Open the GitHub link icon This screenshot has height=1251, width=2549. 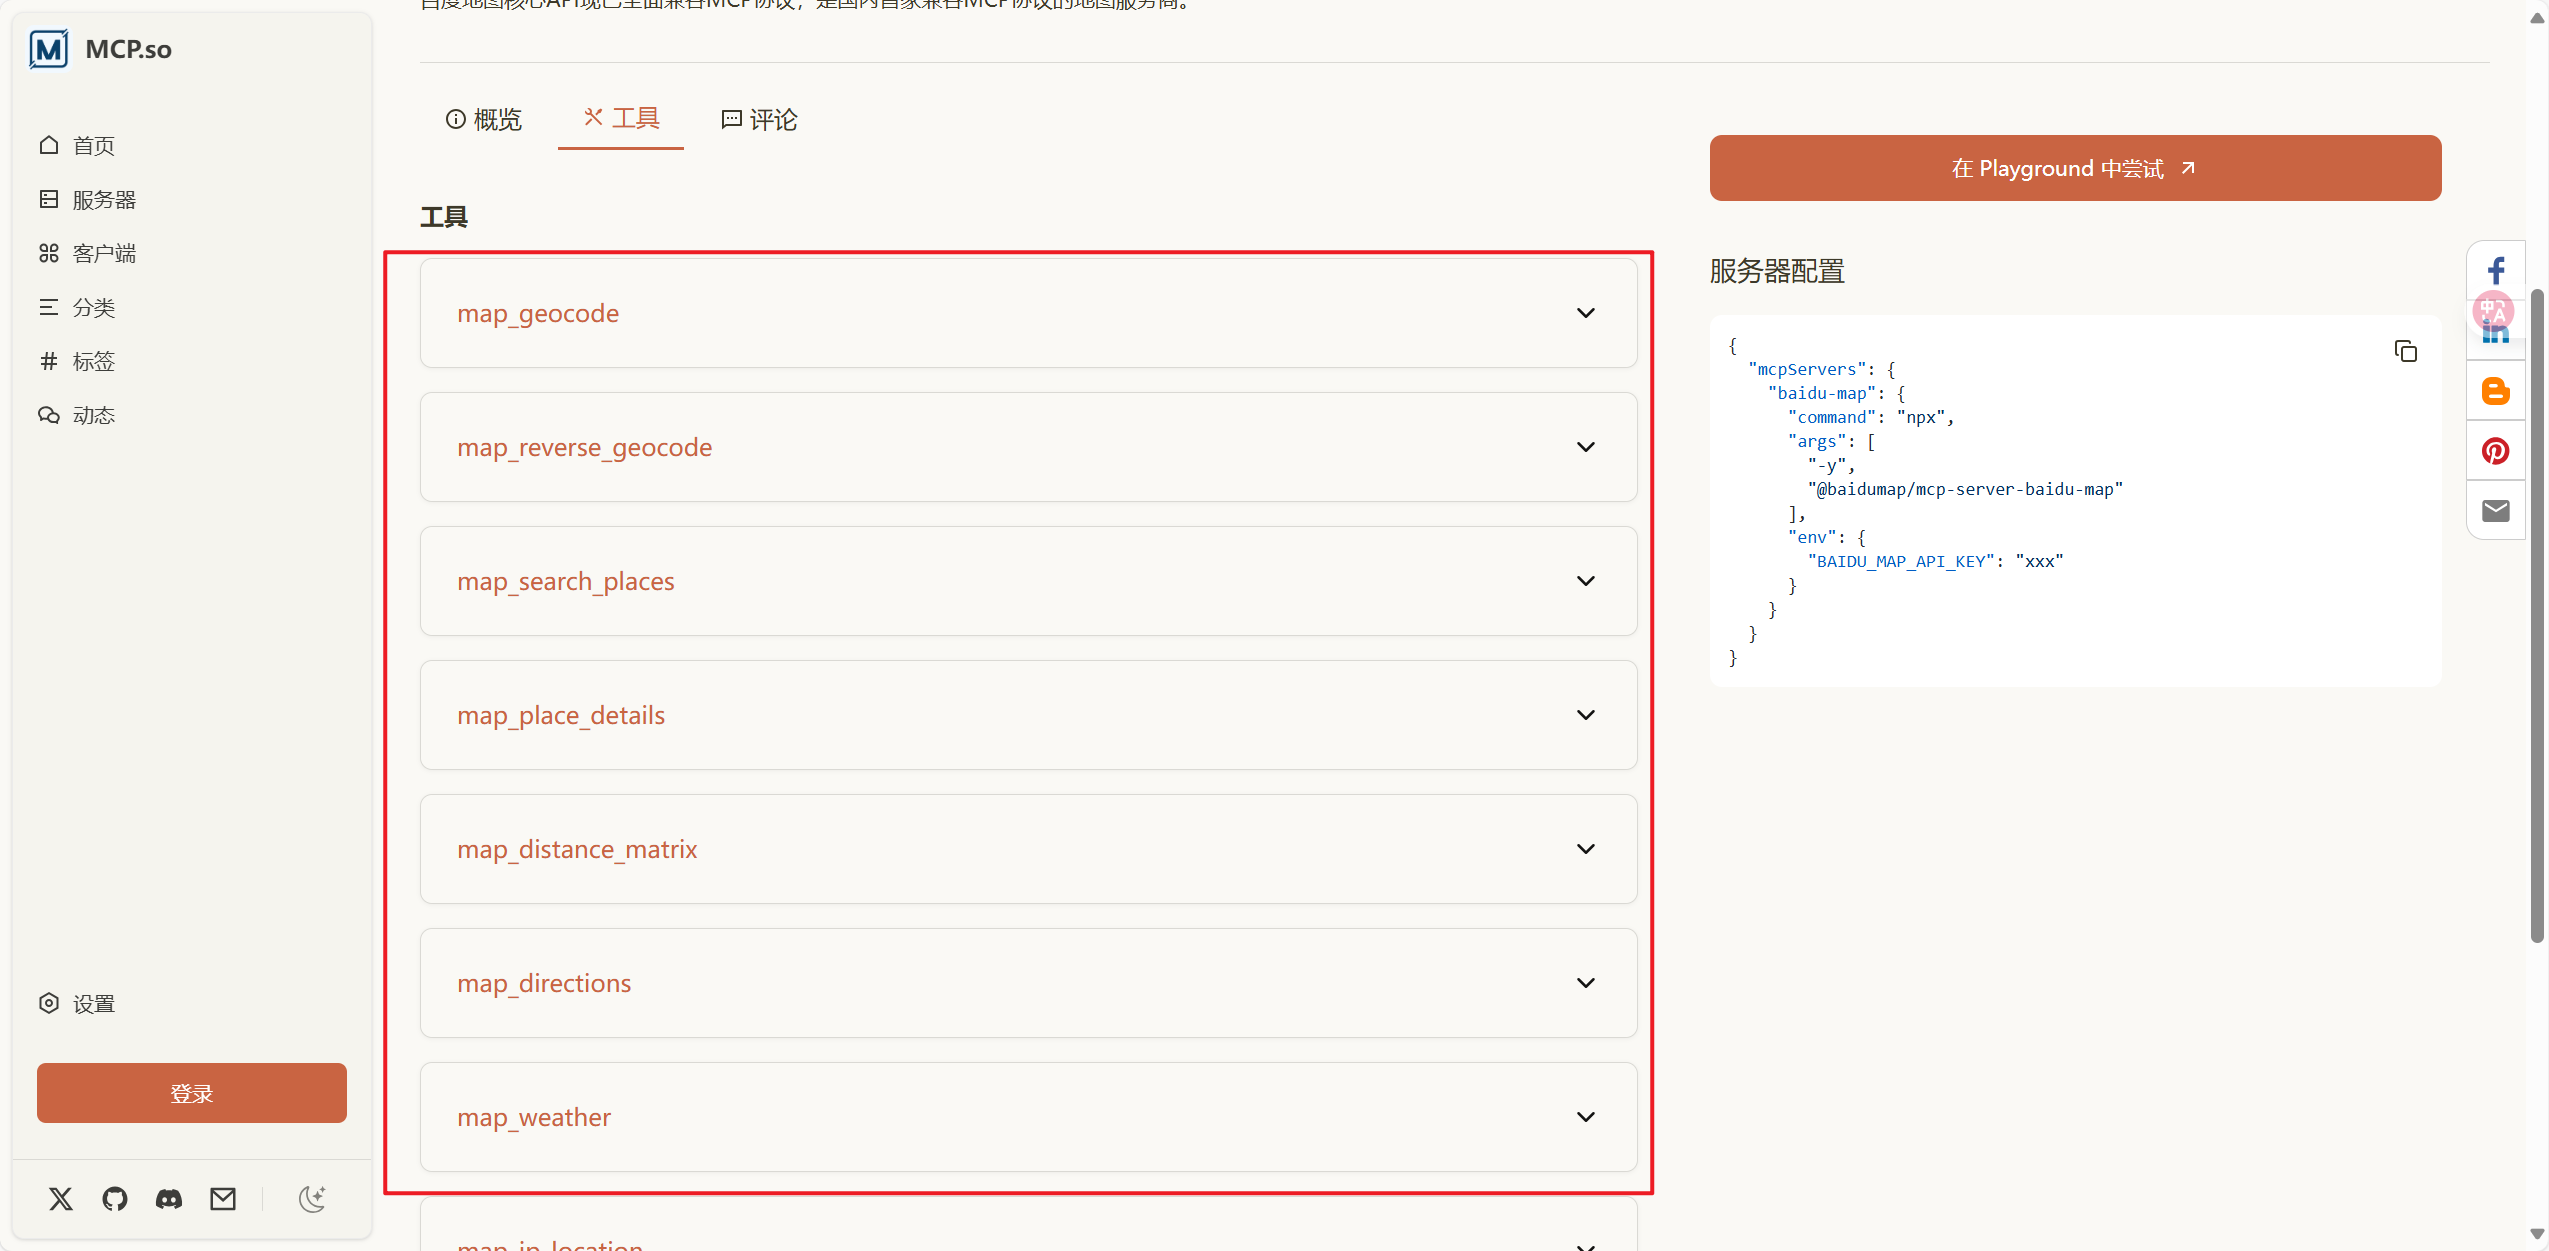pyautogui.click(x=115, y=1198)
